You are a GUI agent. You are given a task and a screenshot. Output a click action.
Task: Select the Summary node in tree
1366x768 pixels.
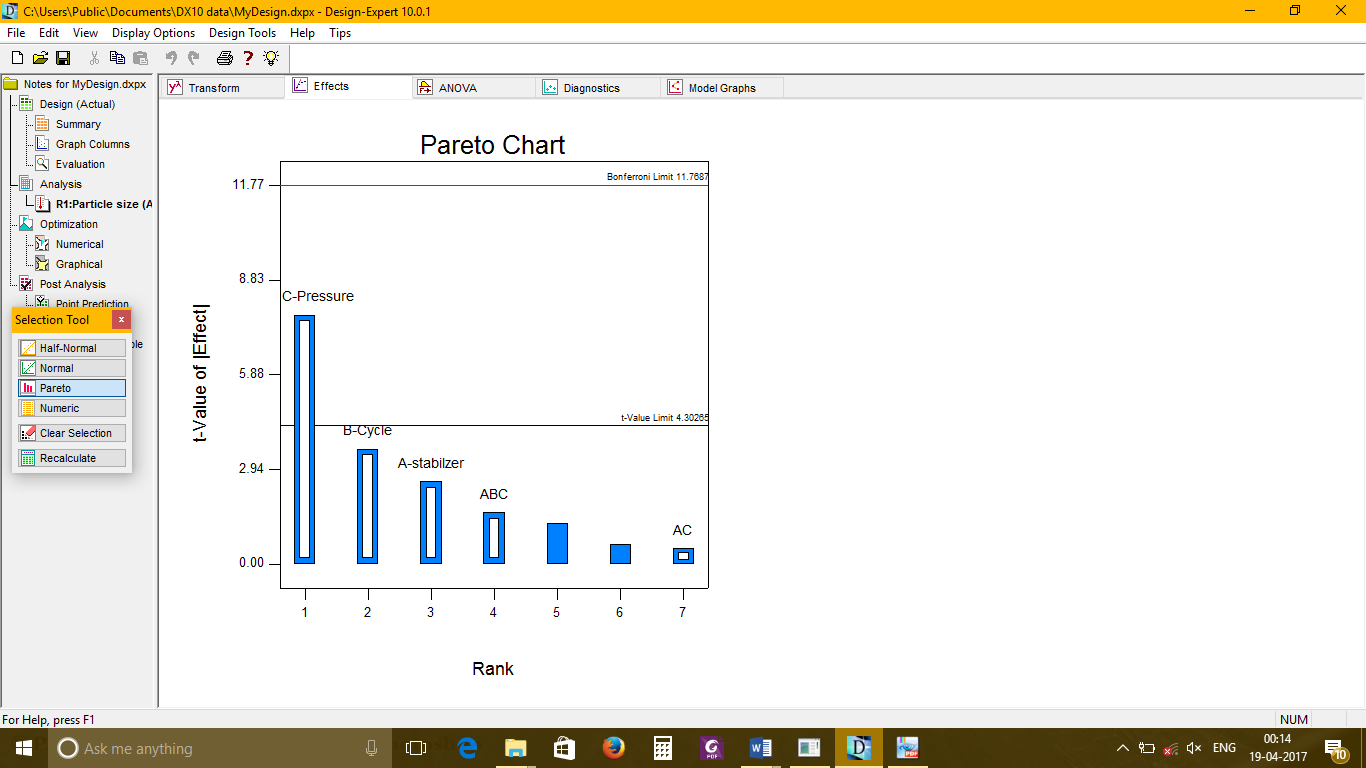pos(78,124)
